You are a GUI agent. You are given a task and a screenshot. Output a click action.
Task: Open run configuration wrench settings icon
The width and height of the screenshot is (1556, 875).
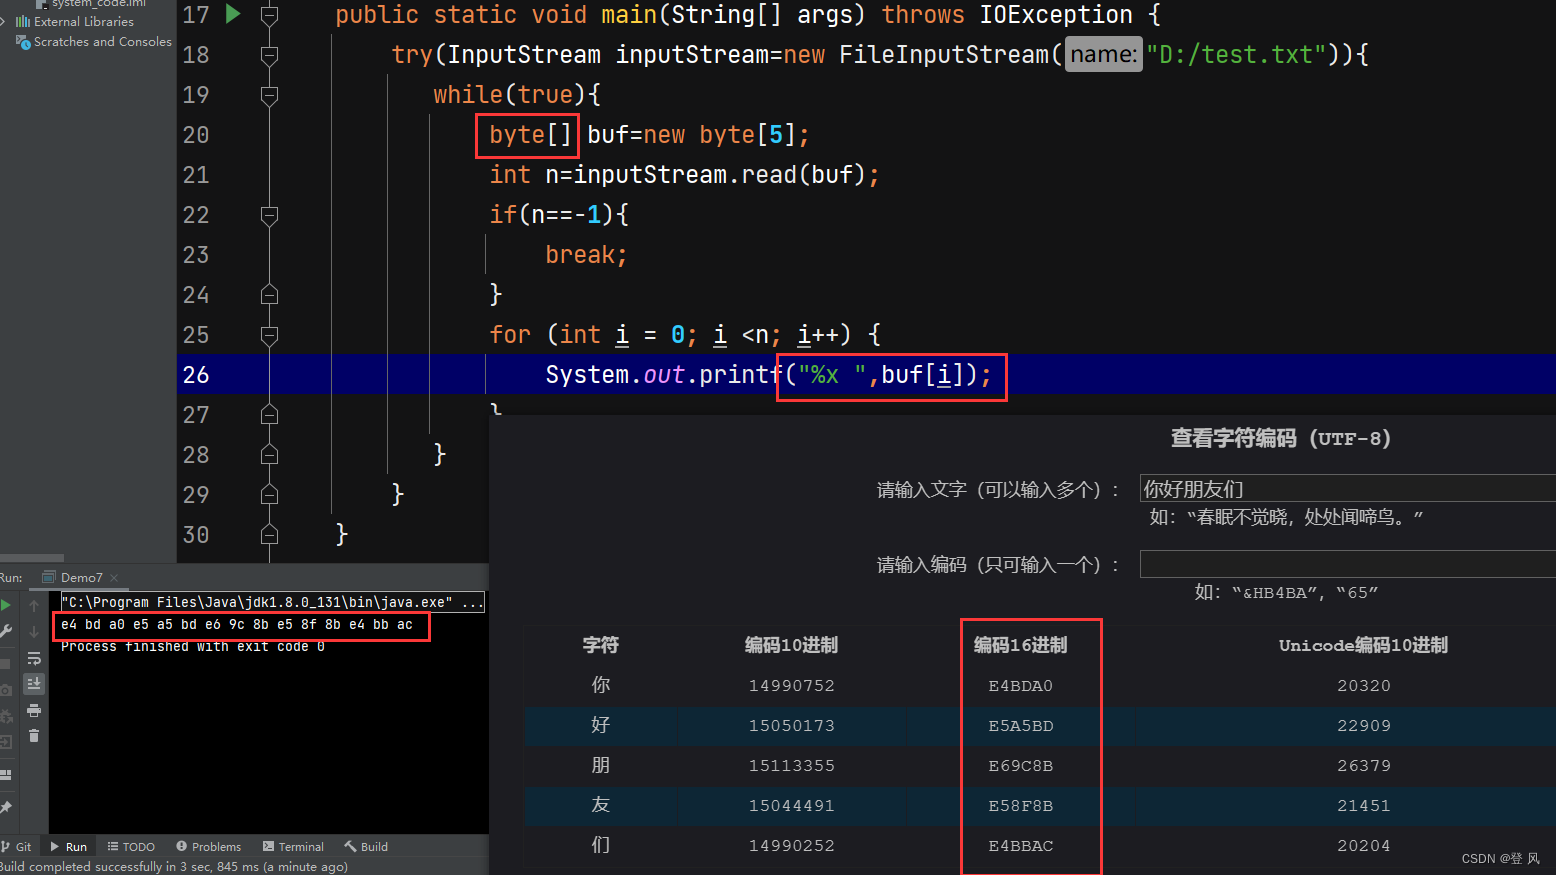point(6,631)
